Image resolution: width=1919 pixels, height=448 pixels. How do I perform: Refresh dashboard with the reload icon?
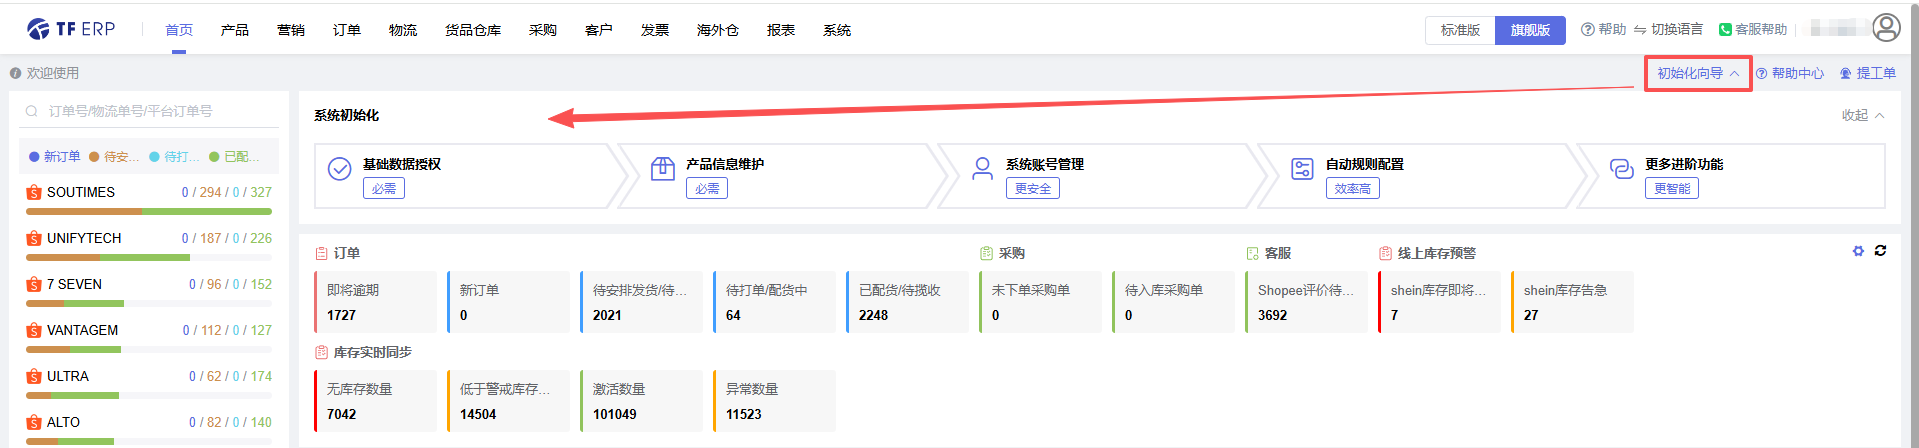point(1880,251)
